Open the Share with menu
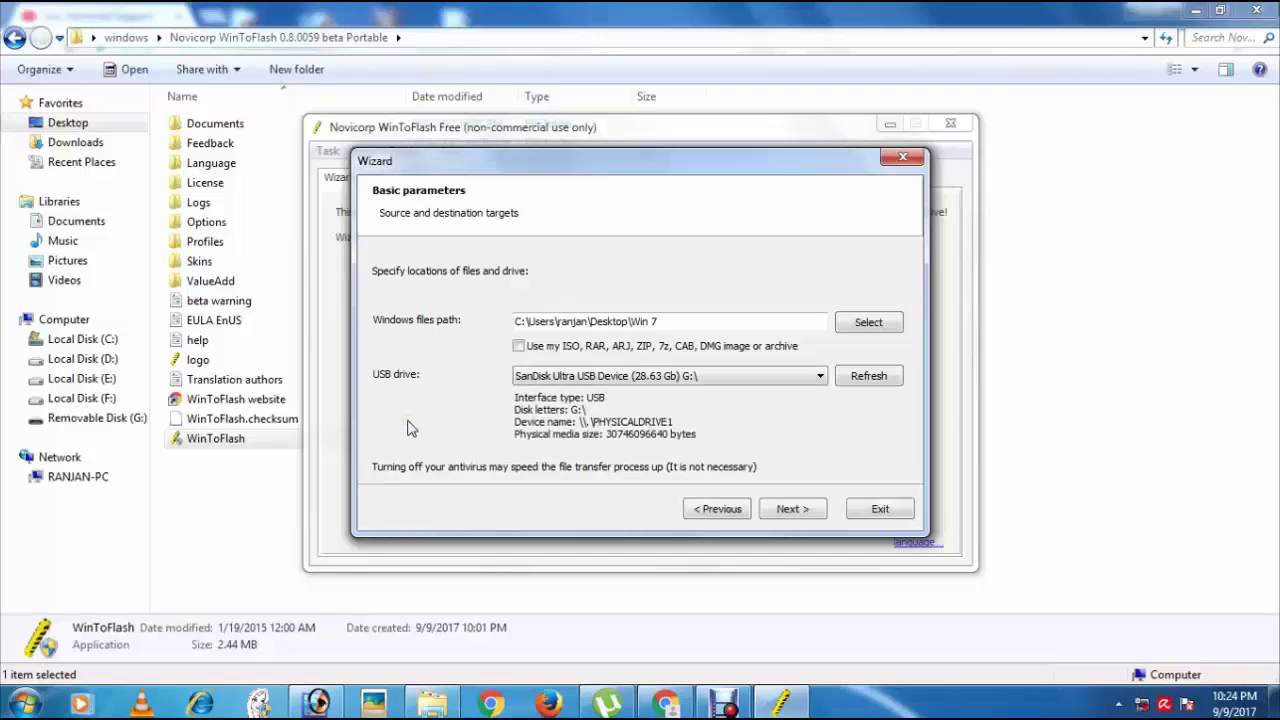Viewport: 1280px width, 720px height. point(208,69)
